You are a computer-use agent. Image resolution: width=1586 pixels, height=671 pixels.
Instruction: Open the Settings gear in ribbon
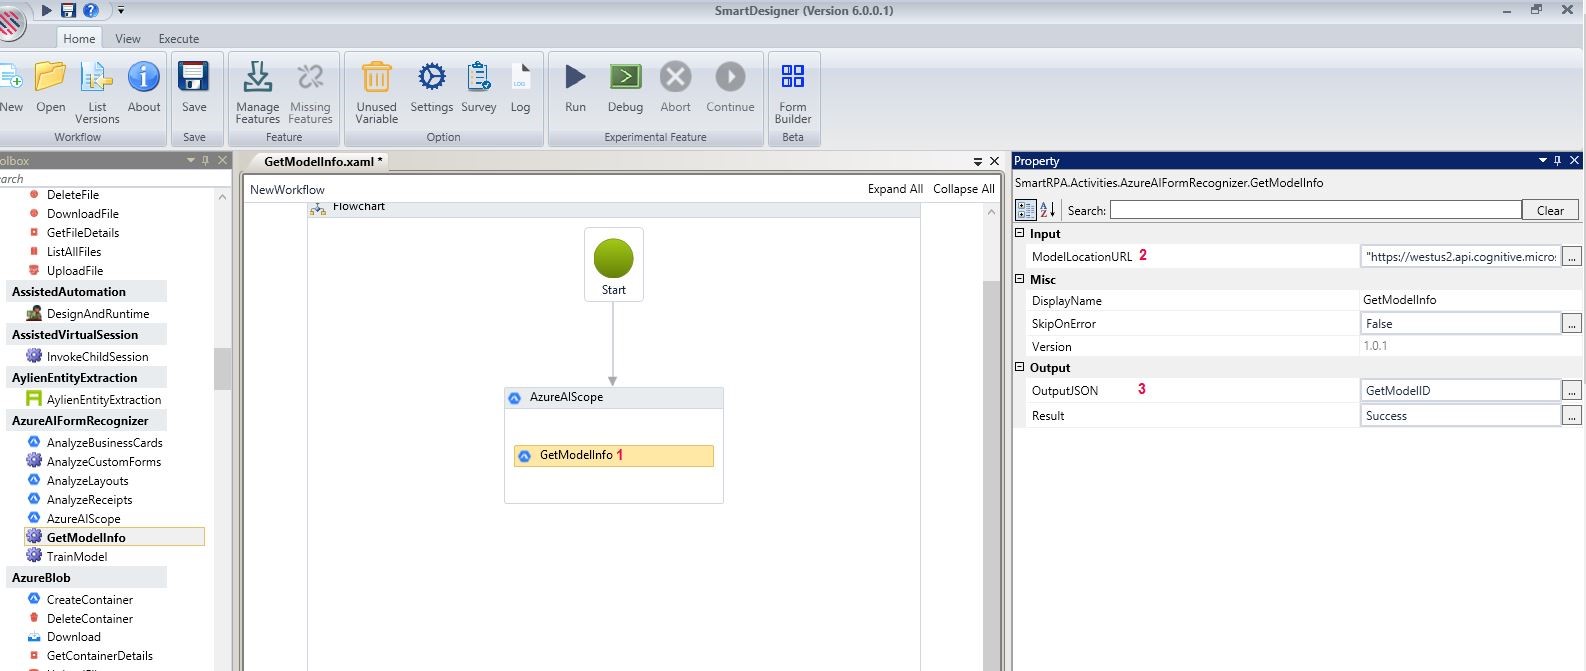click(x=431, y=78)
